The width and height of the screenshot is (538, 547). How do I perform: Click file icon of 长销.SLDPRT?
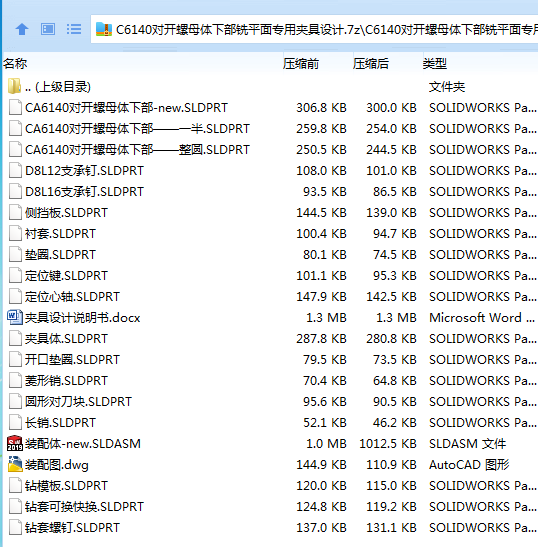point(15,422)
